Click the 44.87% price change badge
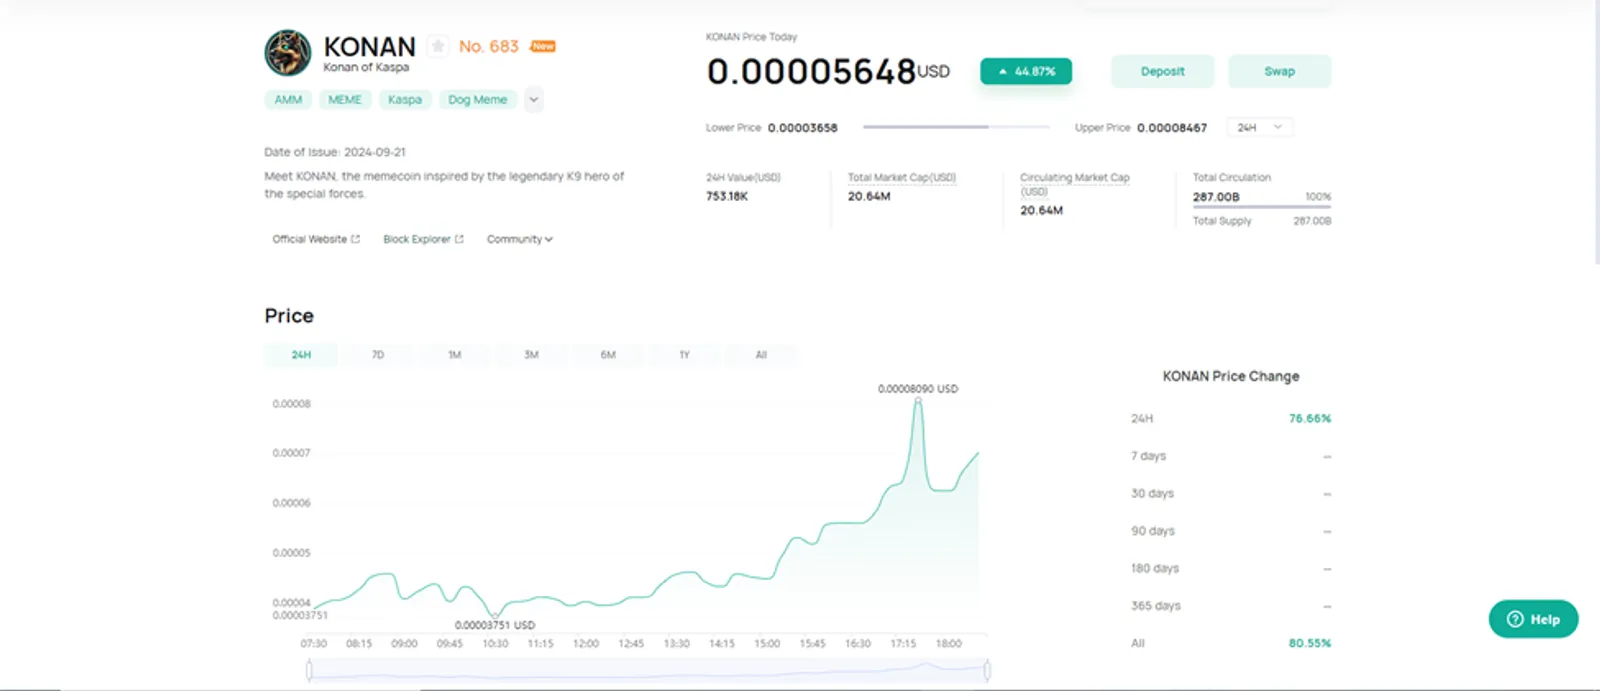Image resolution: width=1600 pixels, height=691 pixels. coord(1026,71)
